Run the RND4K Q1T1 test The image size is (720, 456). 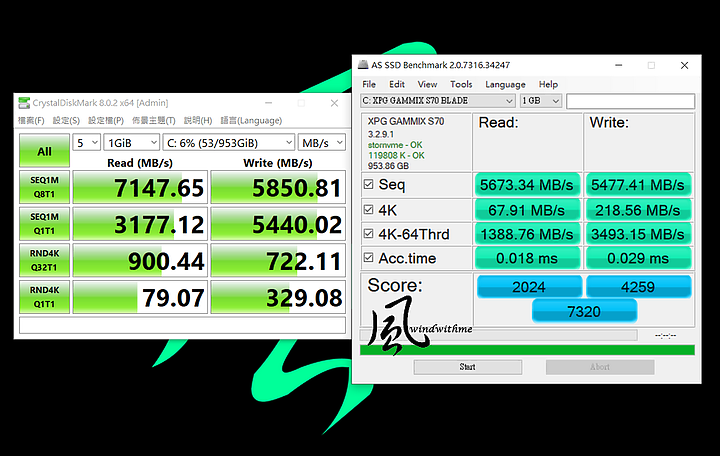[45, 297]
